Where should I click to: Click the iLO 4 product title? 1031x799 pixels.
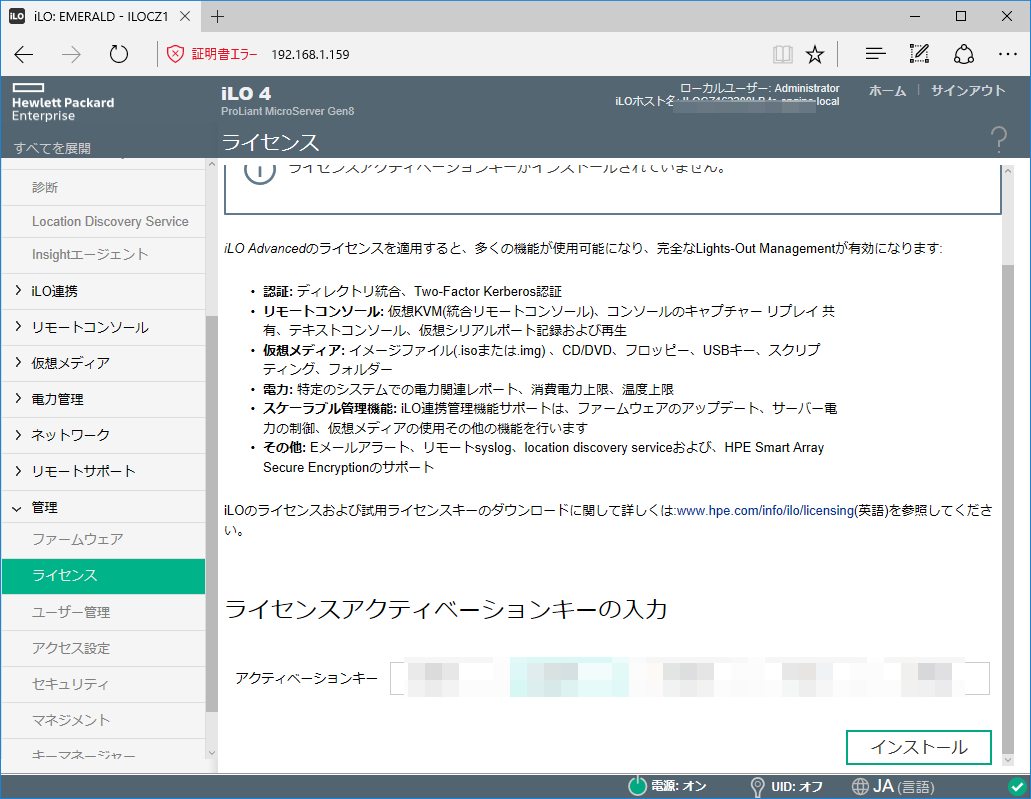point(246,93)
